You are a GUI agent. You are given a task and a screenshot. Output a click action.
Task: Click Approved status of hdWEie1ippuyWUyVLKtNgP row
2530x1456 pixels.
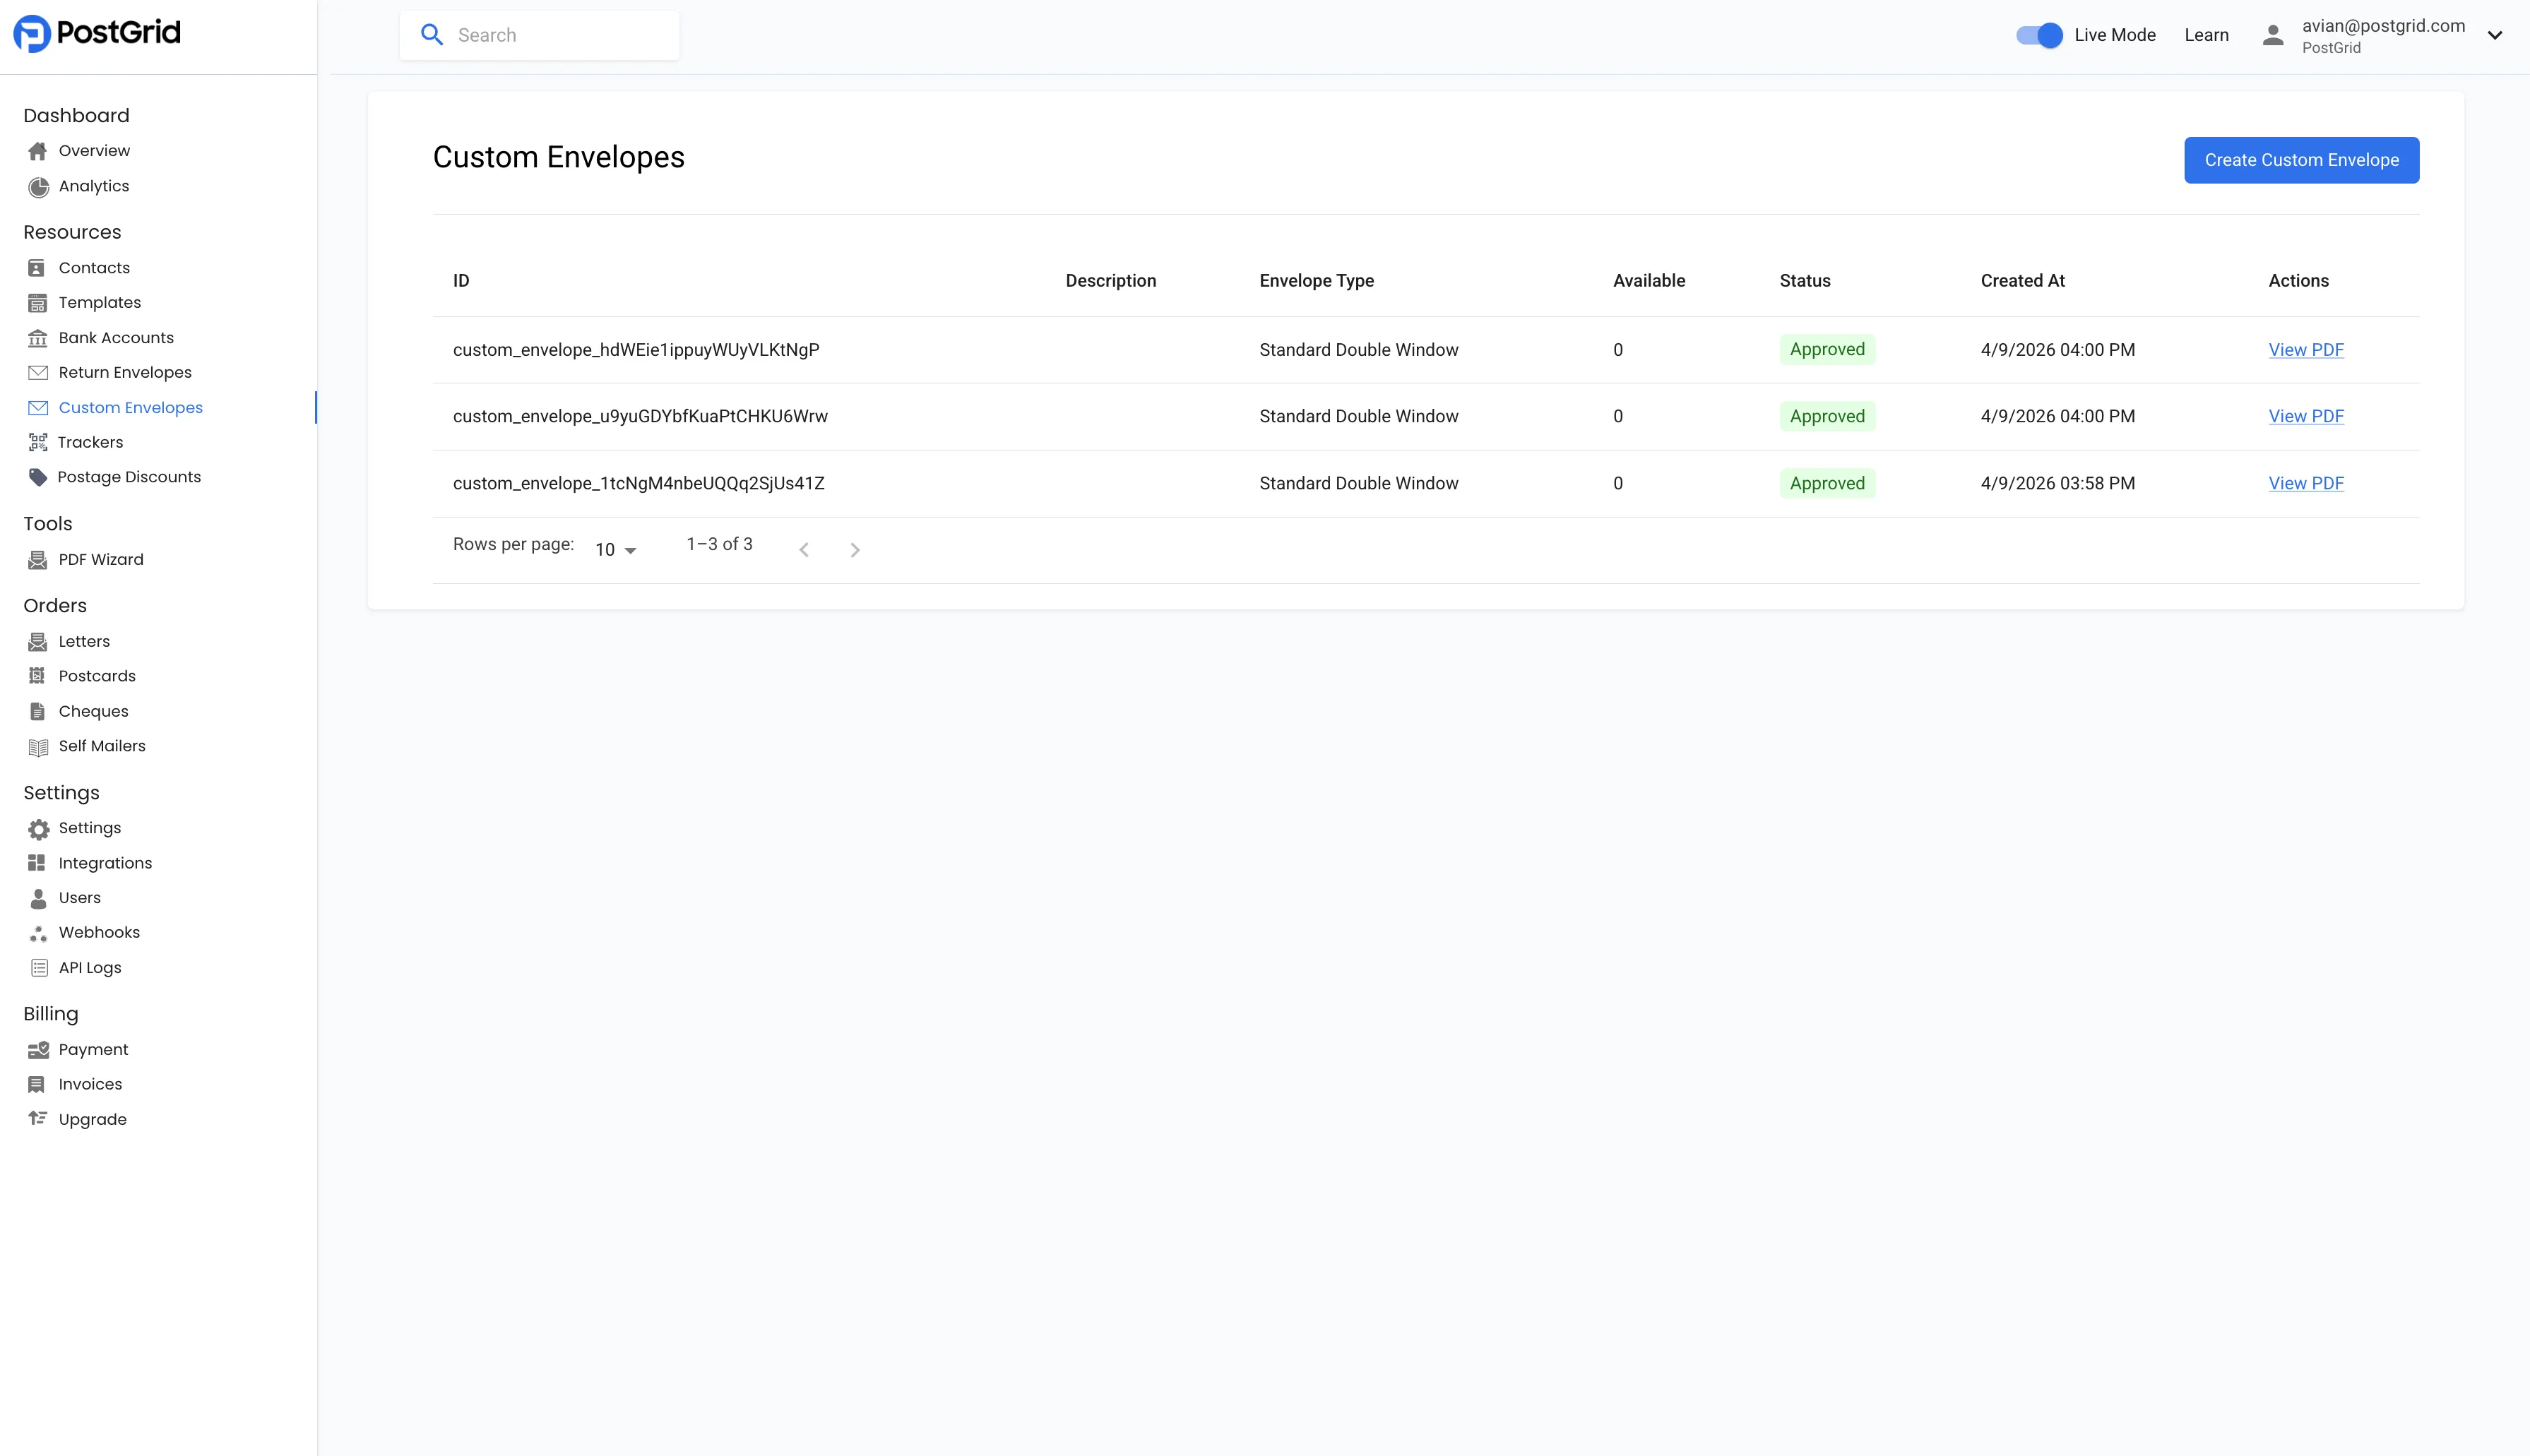(x=1827, y=350)
